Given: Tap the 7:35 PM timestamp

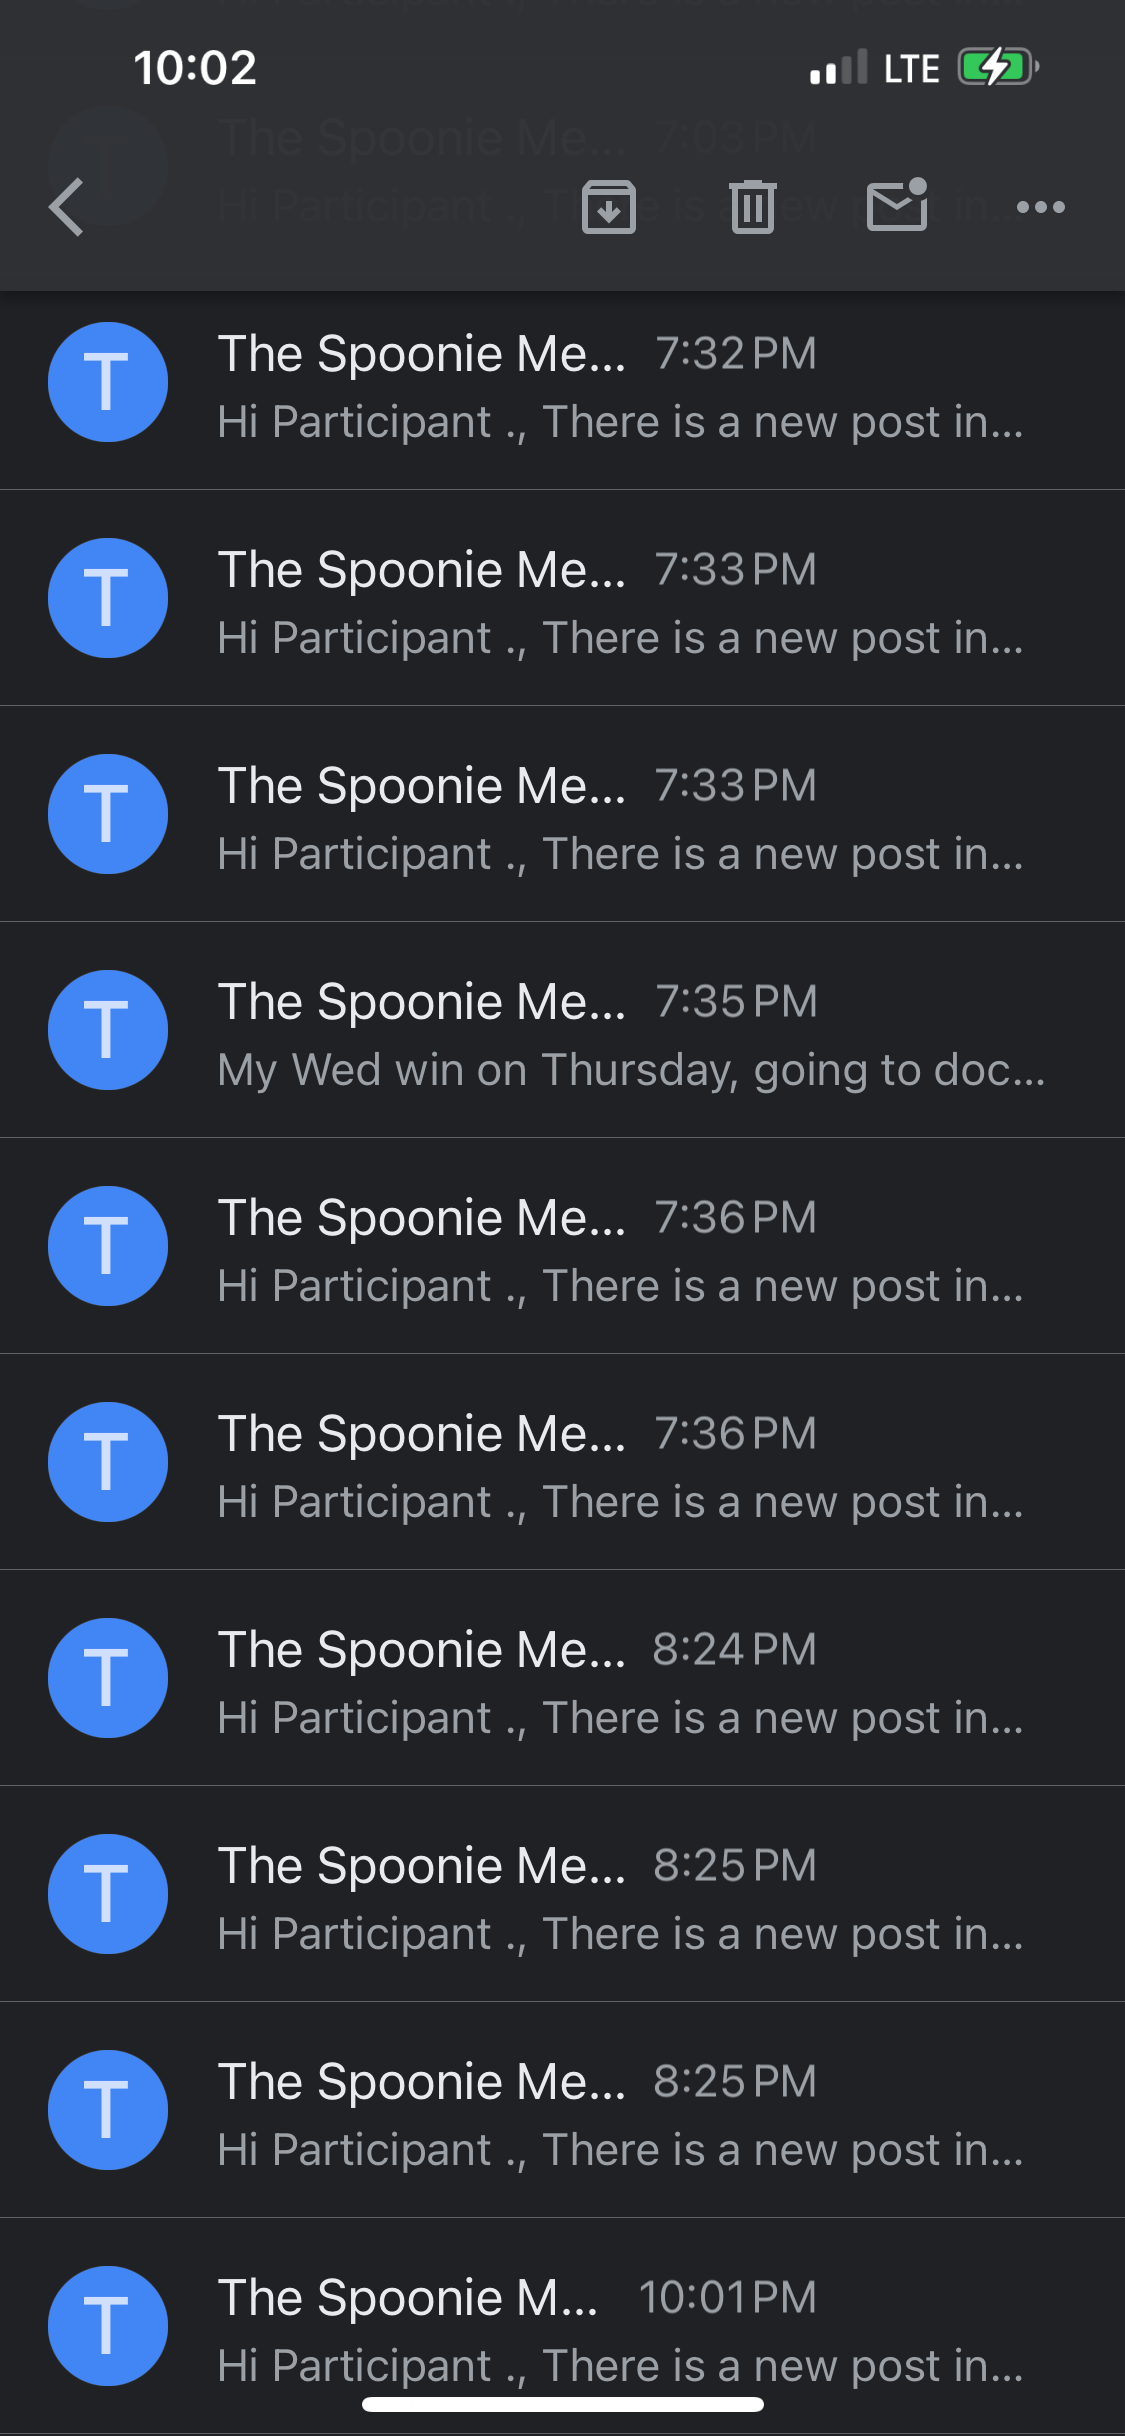Looking at the screenshot, I should point(736,1002).
